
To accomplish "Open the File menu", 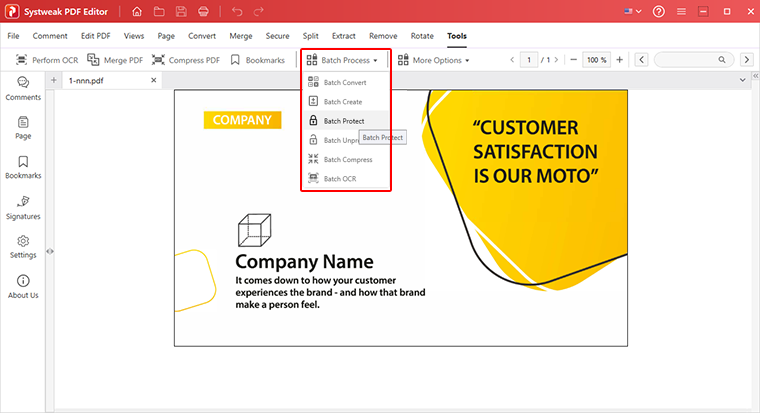I will tap(14, 36).
